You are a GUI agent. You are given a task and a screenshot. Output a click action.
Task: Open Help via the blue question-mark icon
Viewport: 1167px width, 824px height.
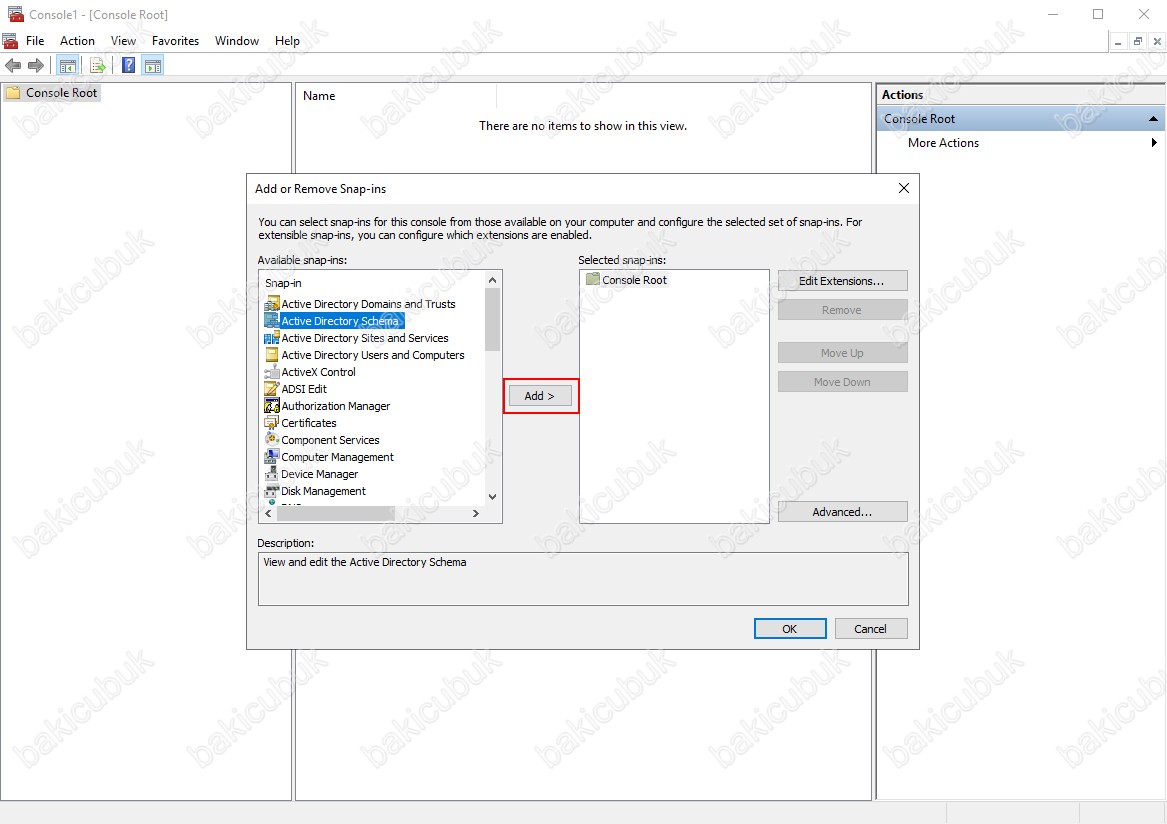pyautogui.click(x=129, y=66)
